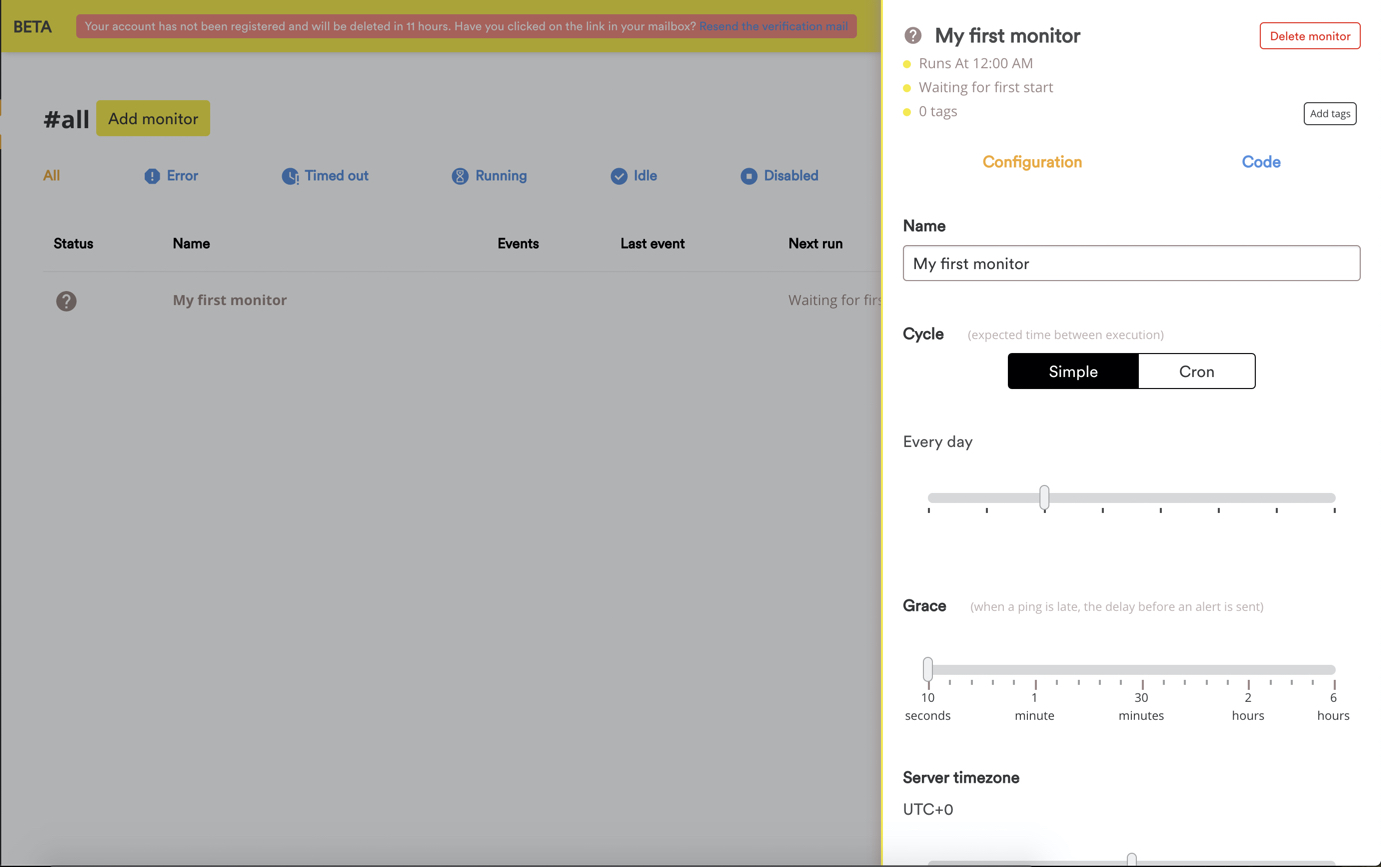
Task: Click the Idle checkmark icon
Action: point(619,176)
